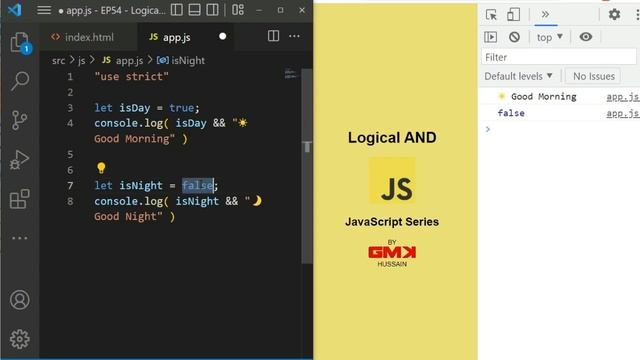Click the console prompt chevron
640x360 pixels.
pos(488,129)
